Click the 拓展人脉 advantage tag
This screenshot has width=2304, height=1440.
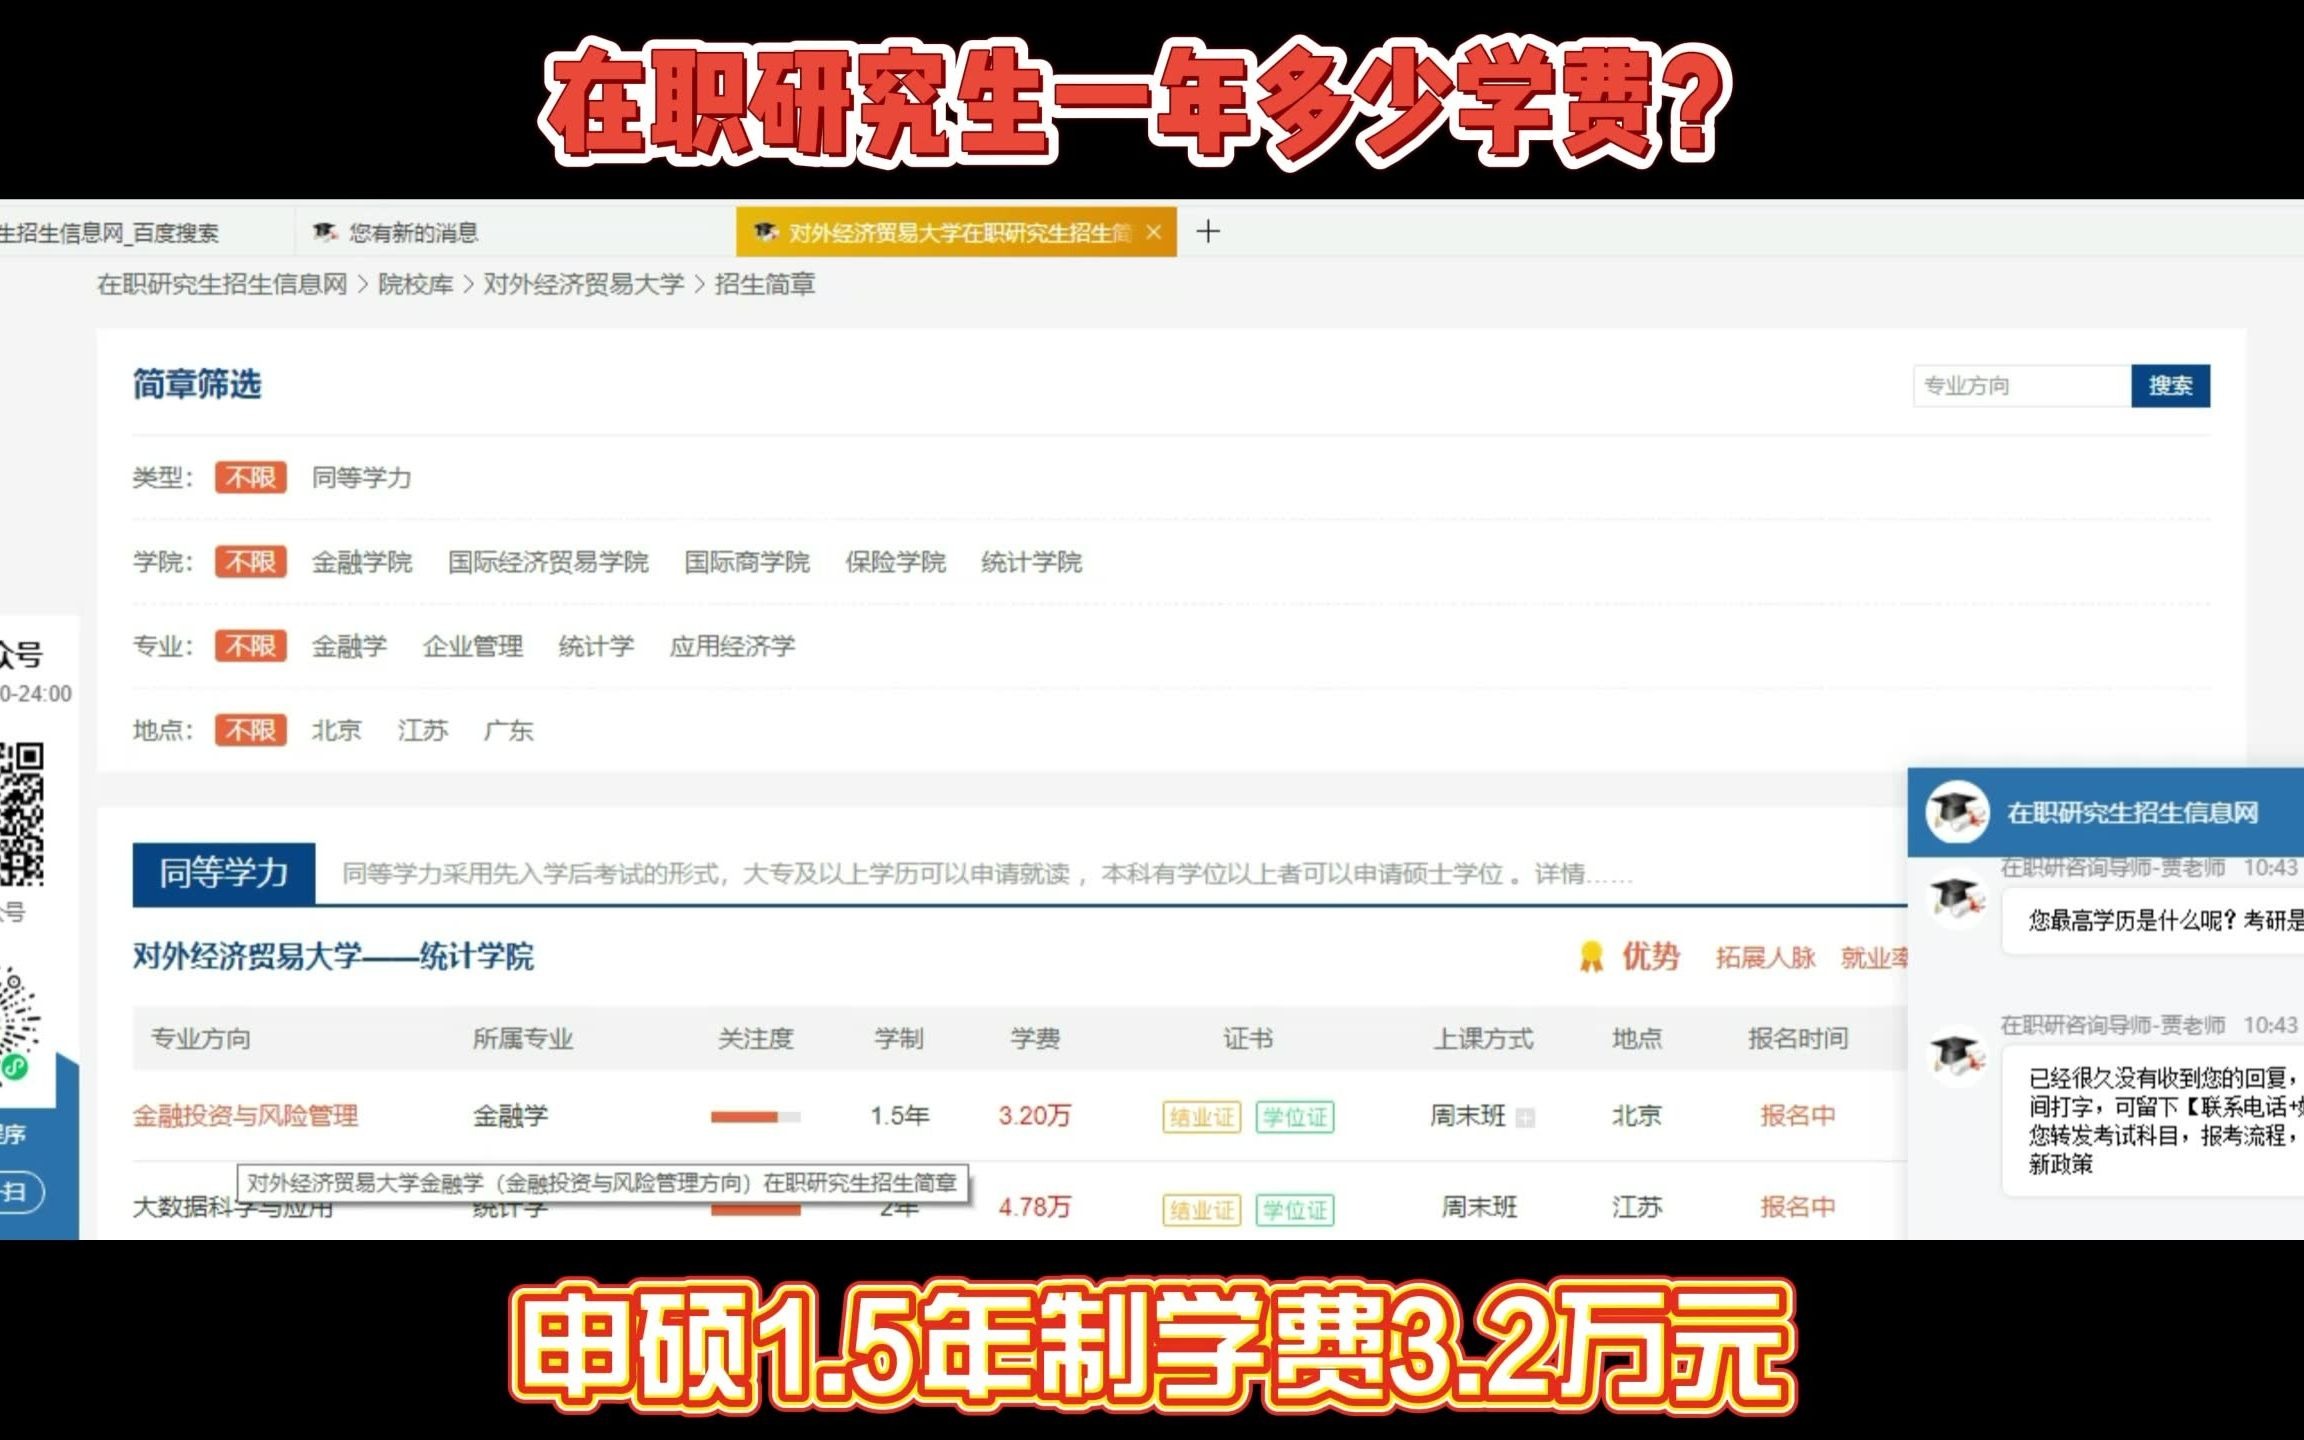1766,958
